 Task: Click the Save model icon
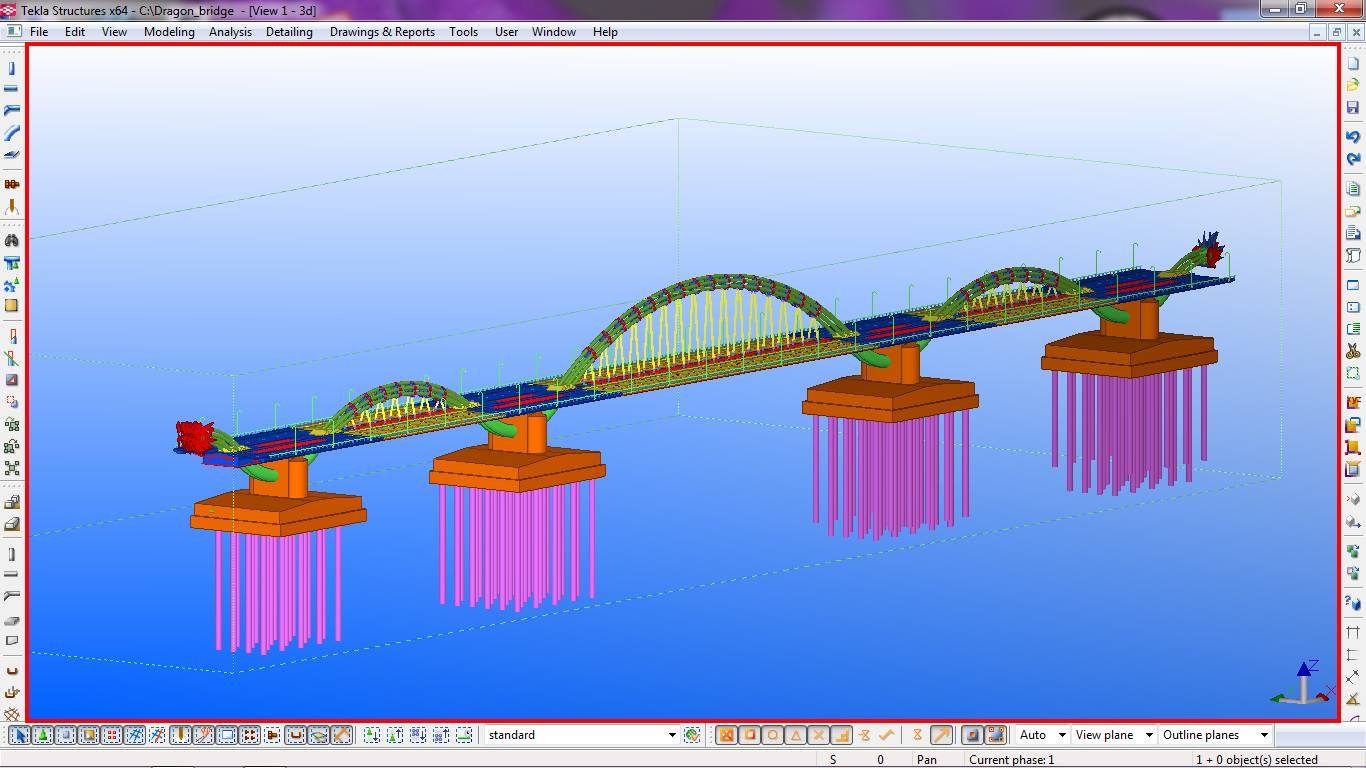[1353, 108]
